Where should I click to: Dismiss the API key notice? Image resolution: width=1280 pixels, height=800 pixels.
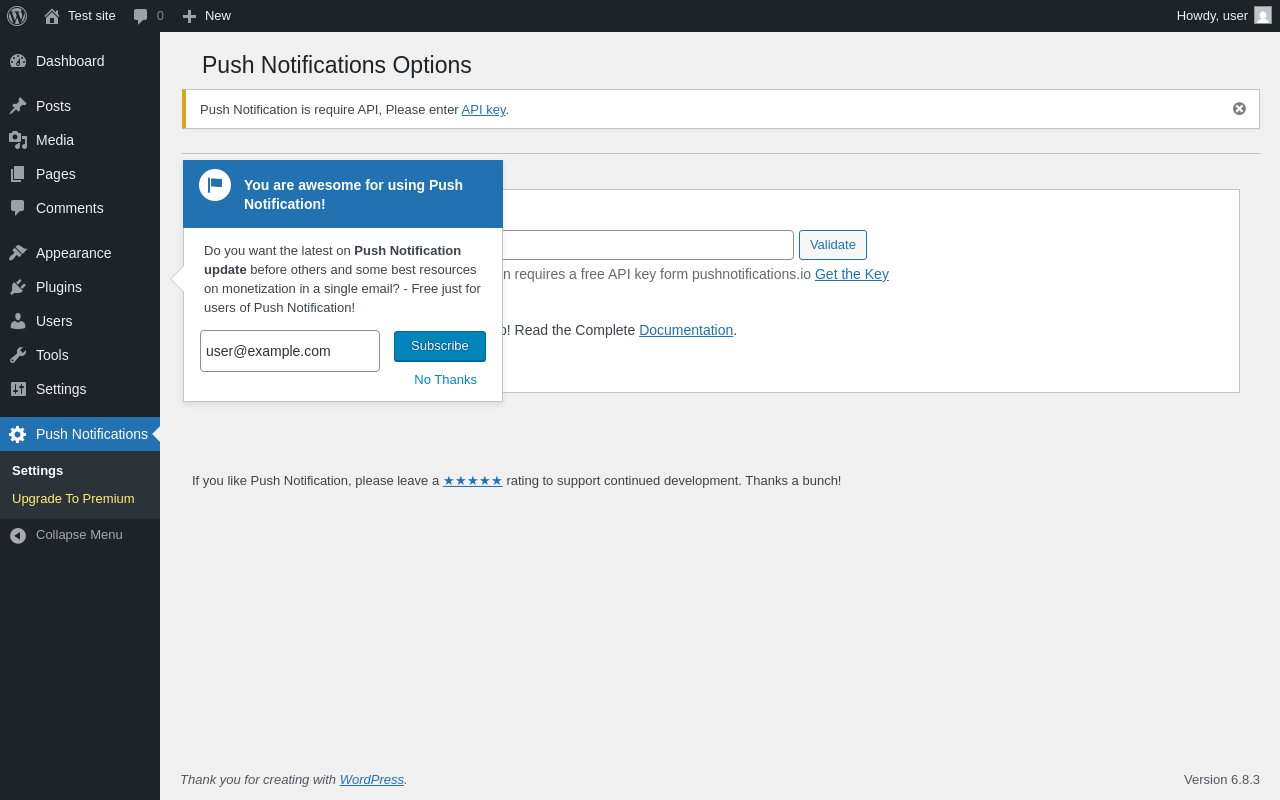[x=1239, y=109]
